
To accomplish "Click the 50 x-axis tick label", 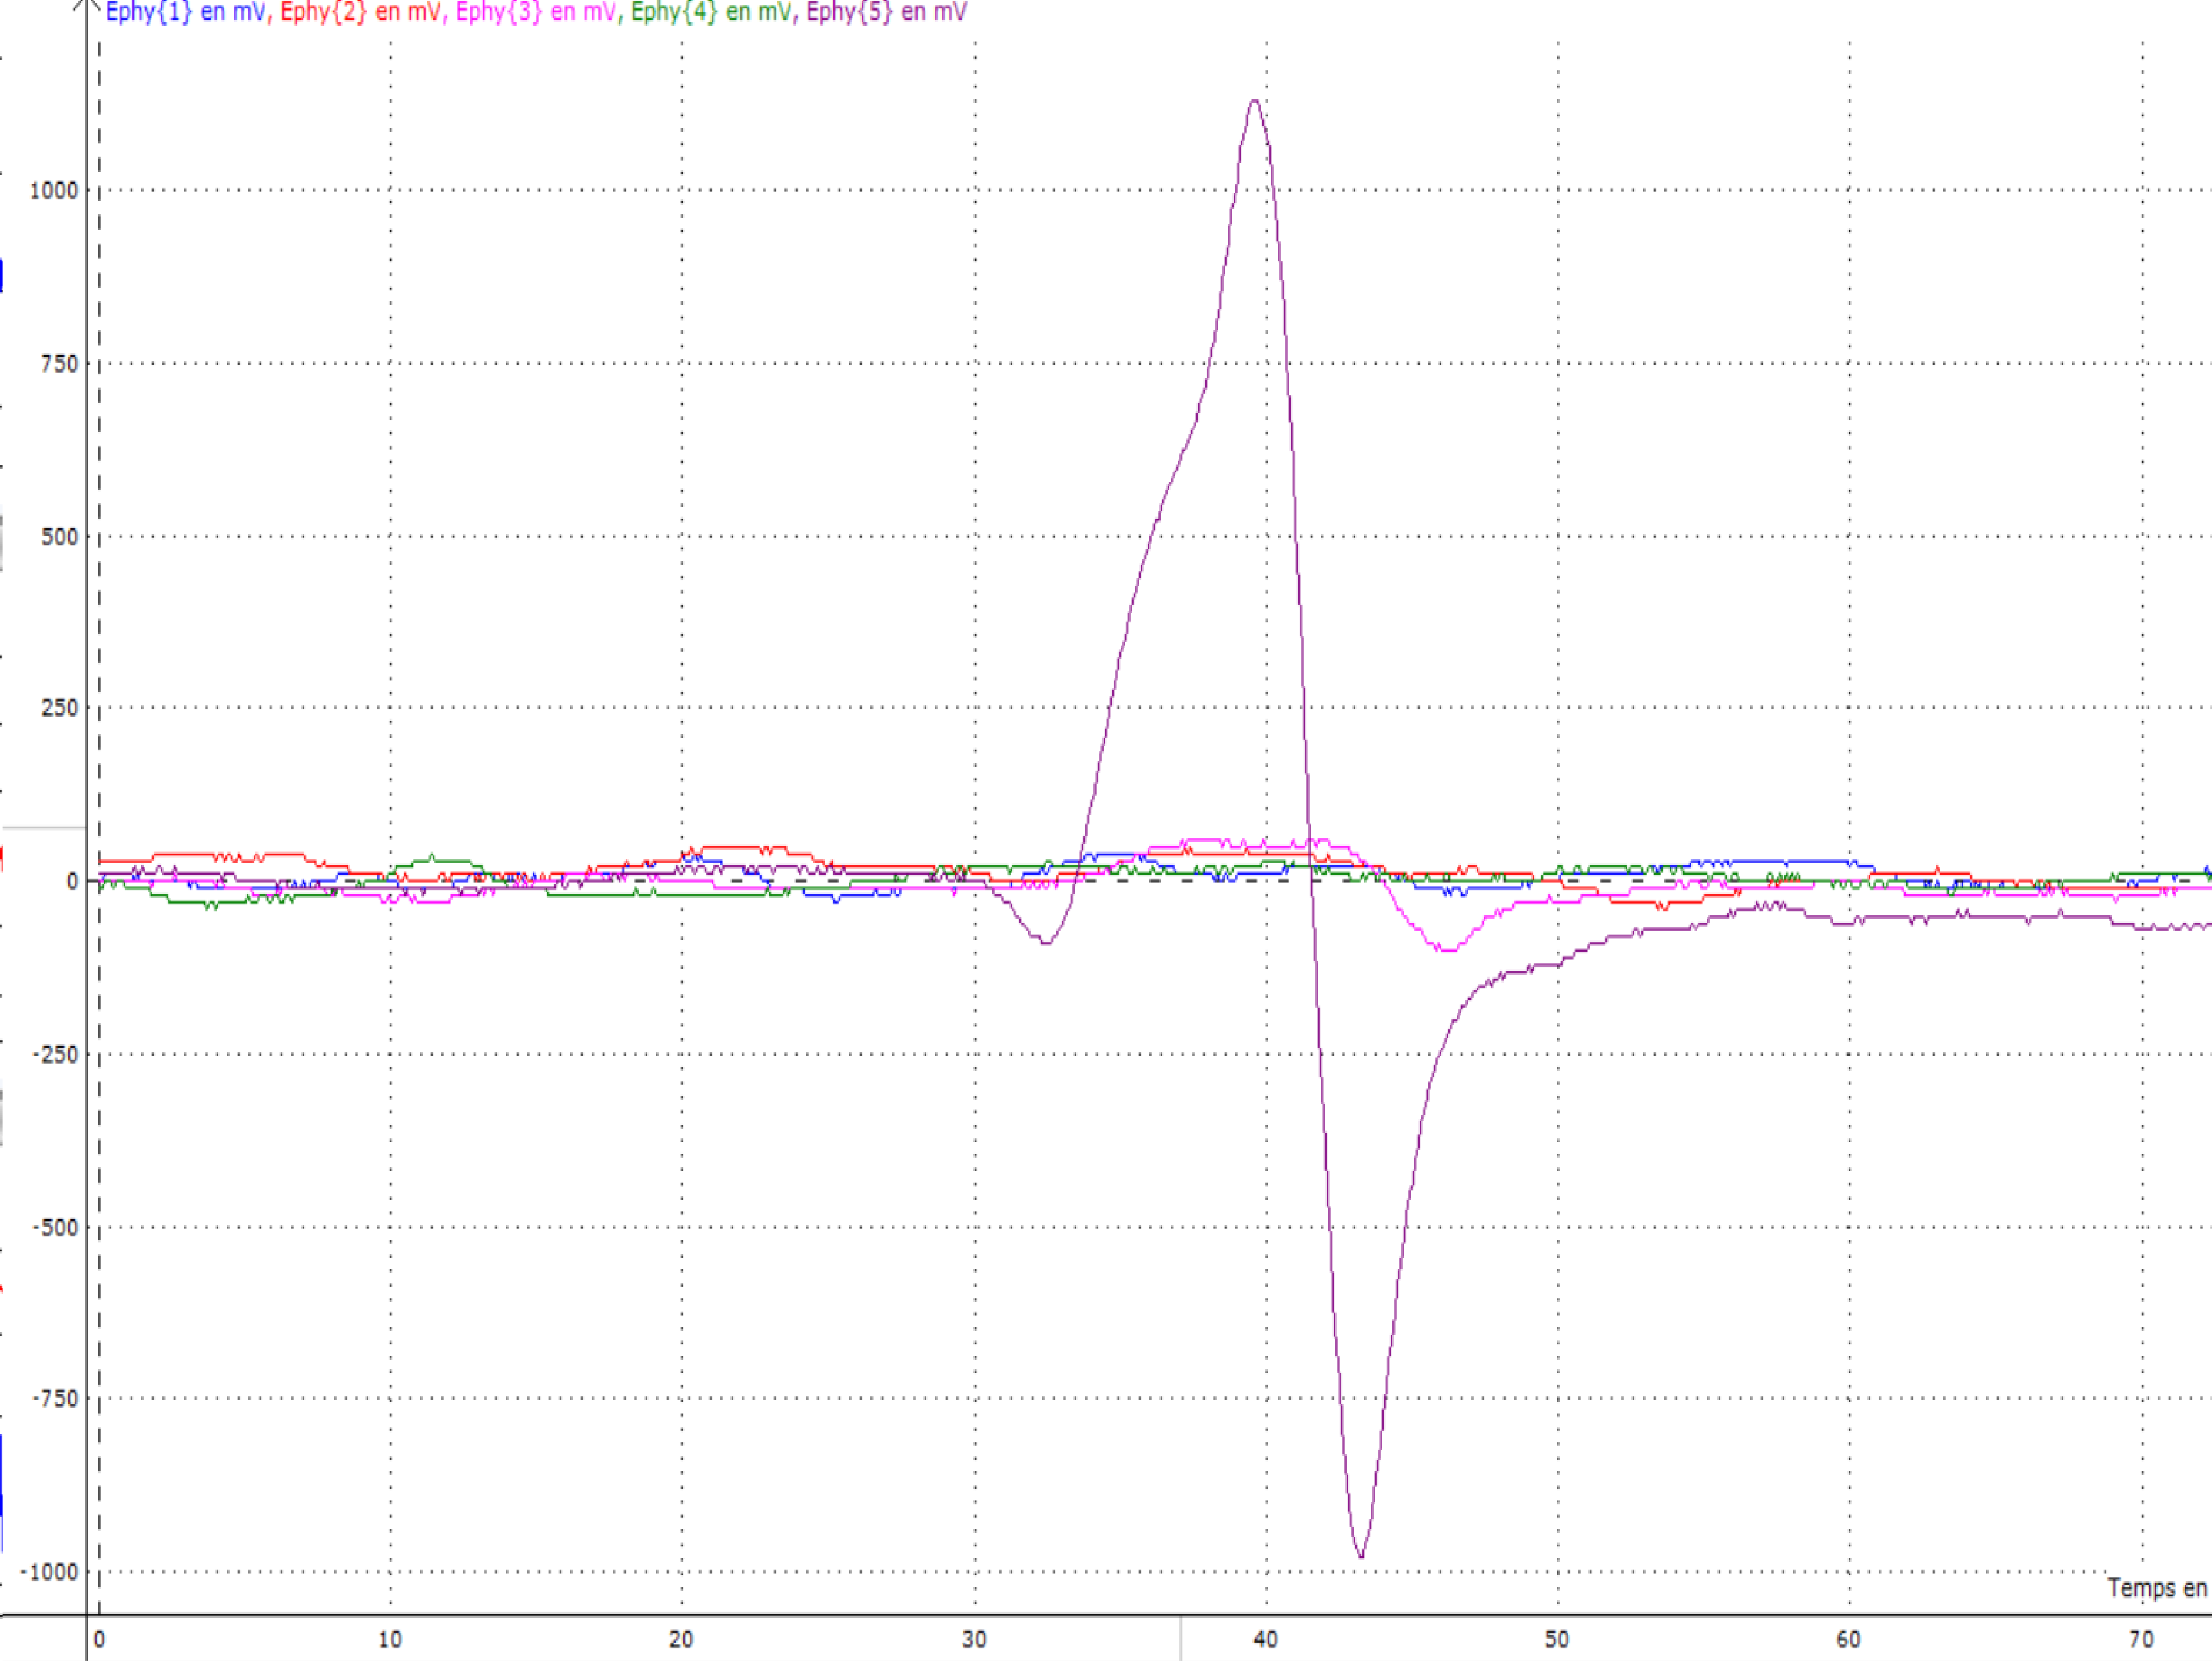I will click(x=1557, y=1639).
